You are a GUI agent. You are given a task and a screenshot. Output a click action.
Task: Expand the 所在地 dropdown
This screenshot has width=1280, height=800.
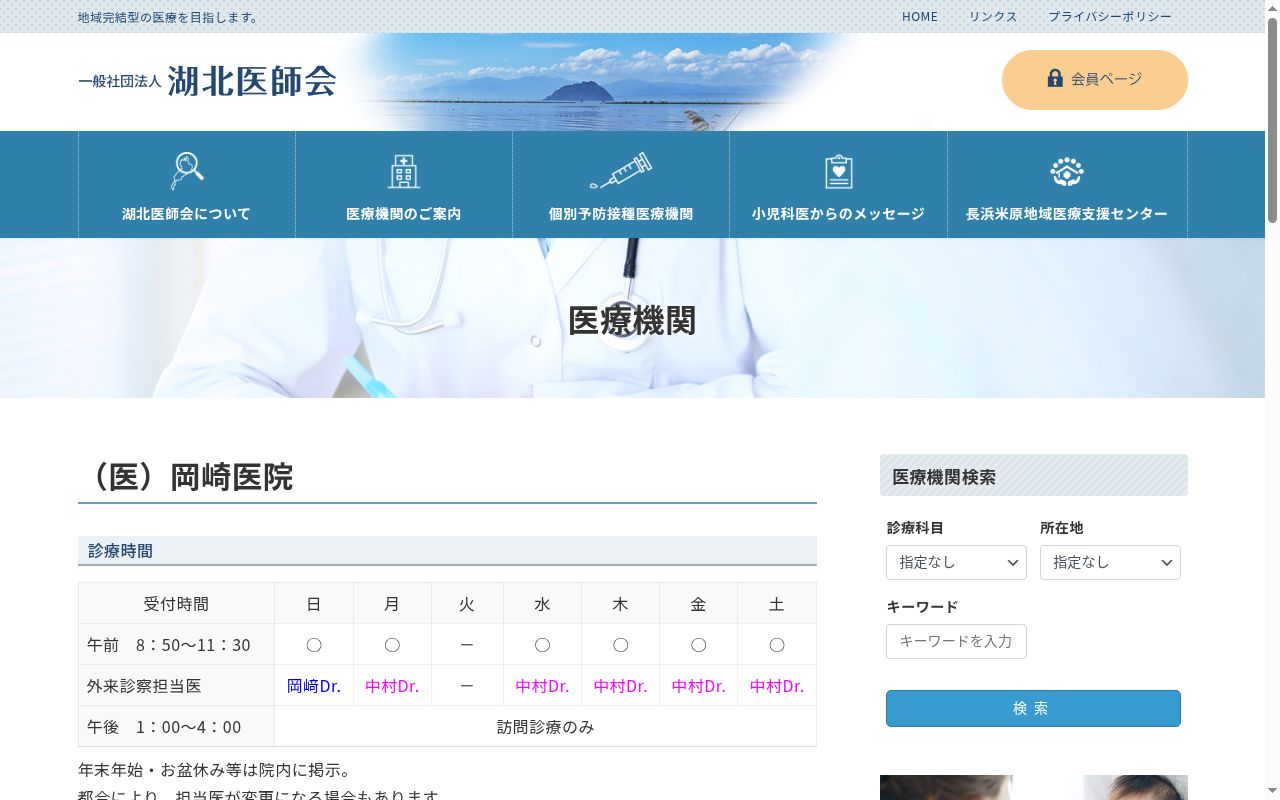coord(1110,562)
